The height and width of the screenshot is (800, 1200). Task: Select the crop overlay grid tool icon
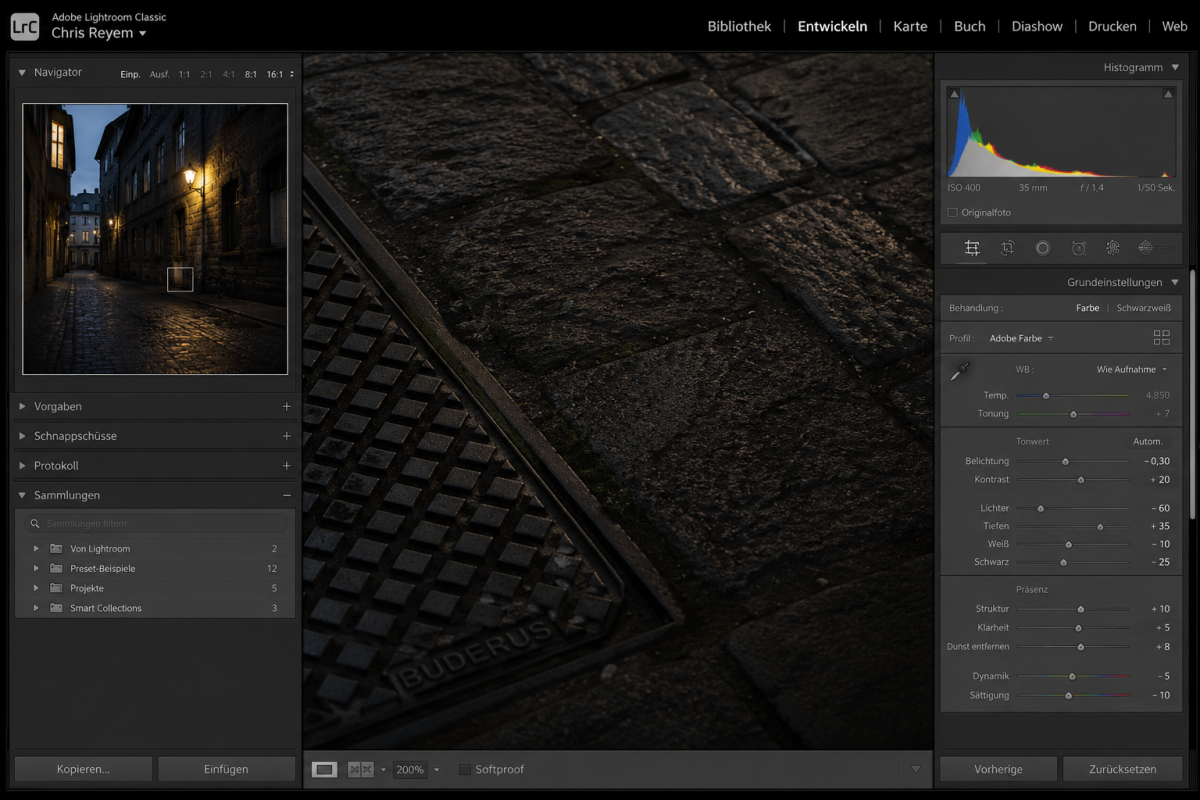pos(971,248)
